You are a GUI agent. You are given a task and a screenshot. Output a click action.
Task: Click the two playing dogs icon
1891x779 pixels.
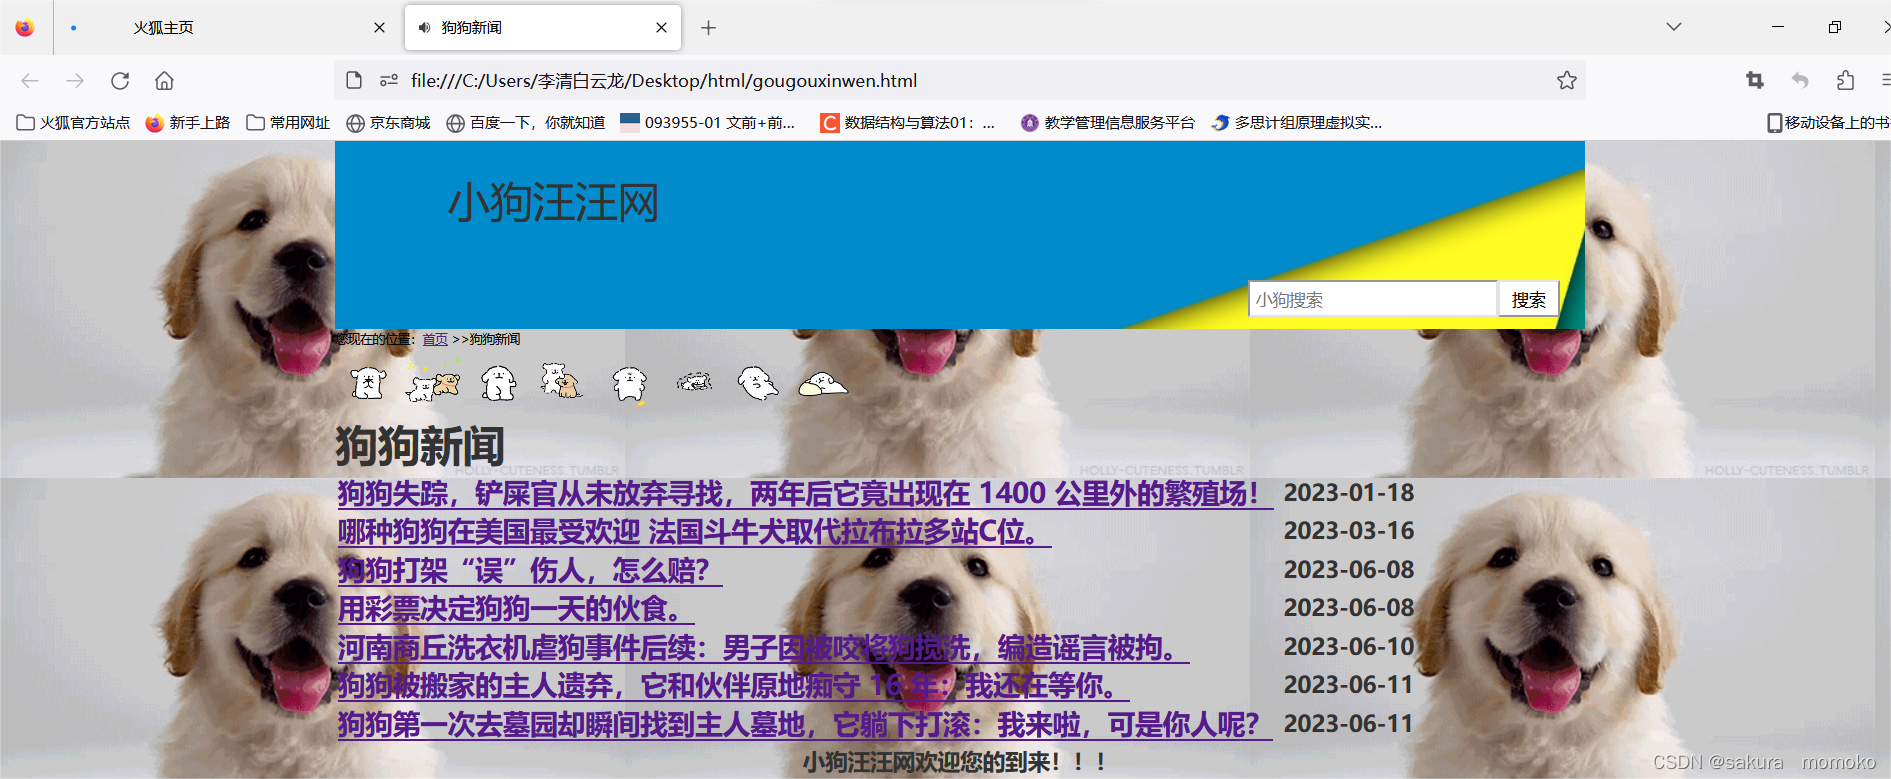coord(432,384)
